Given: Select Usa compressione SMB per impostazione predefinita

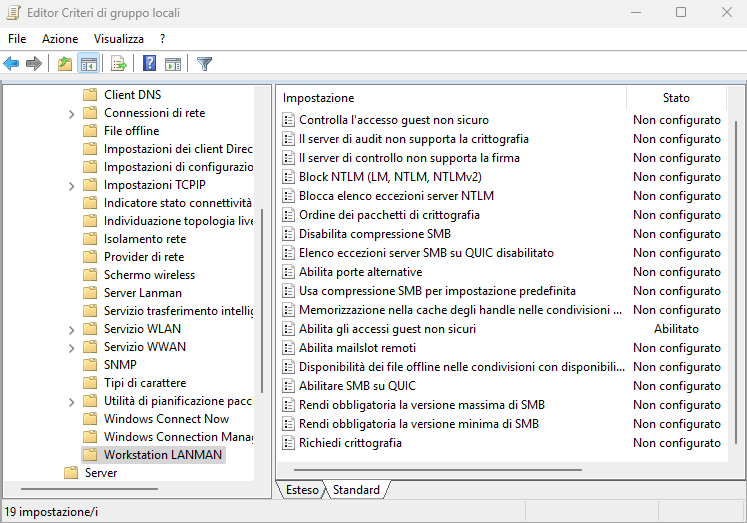Looking at the screenshot, I should coord(437,291).
